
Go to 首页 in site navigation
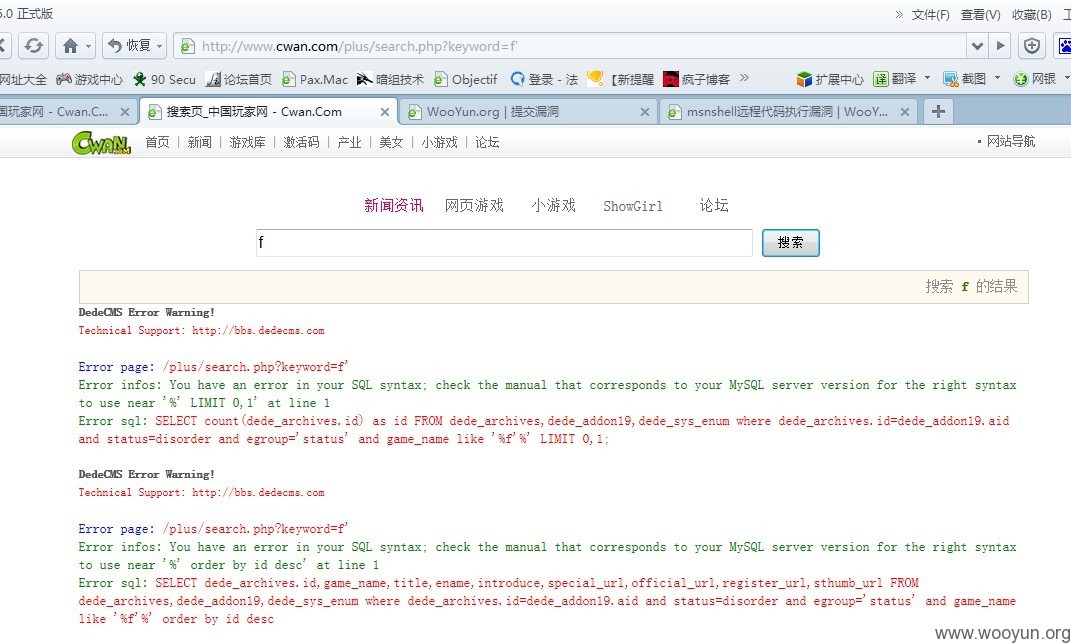click(157, 142)
